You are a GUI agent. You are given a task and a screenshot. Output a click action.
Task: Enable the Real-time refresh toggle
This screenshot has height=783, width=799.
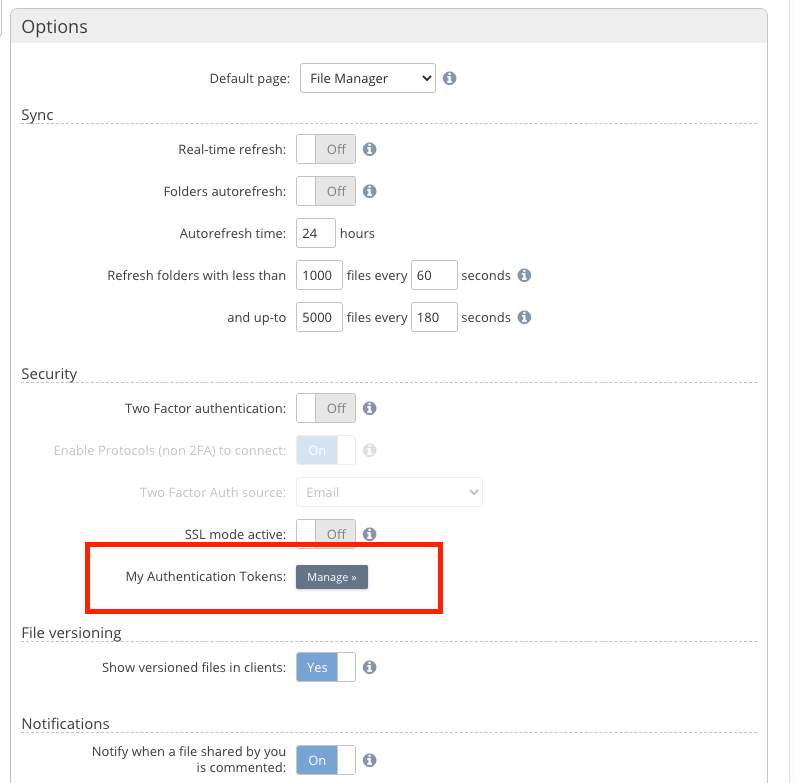tap(326, 149)
